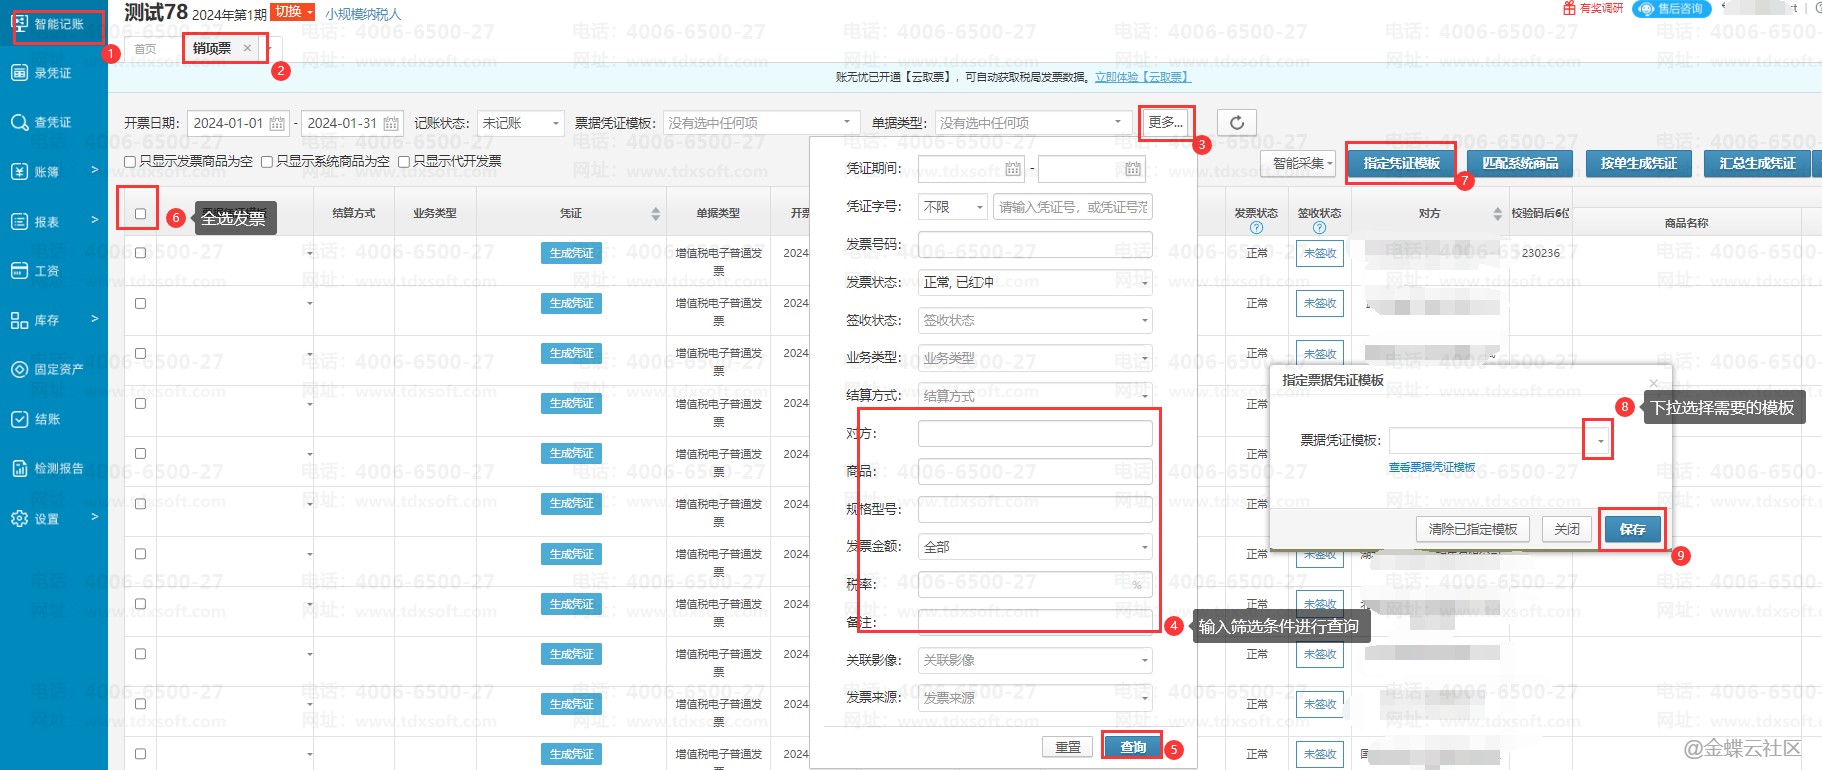
Task: Open the 票据凭证模板 dropdown in dialog
Action: pyautogui.click(x=1599, y=441)
